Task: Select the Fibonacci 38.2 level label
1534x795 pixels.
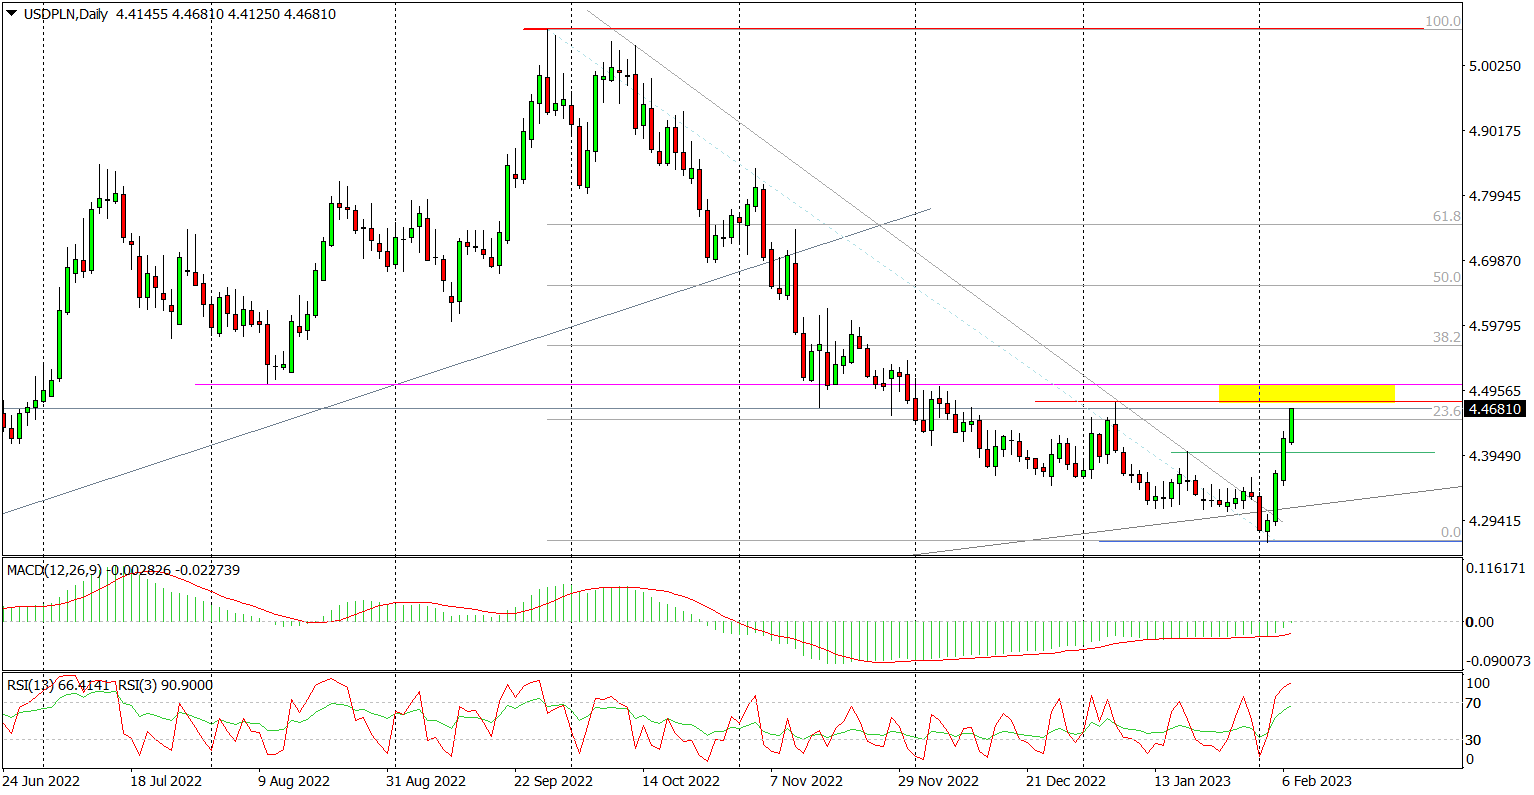Action: pyautogui.click(x=1447, y=338)
